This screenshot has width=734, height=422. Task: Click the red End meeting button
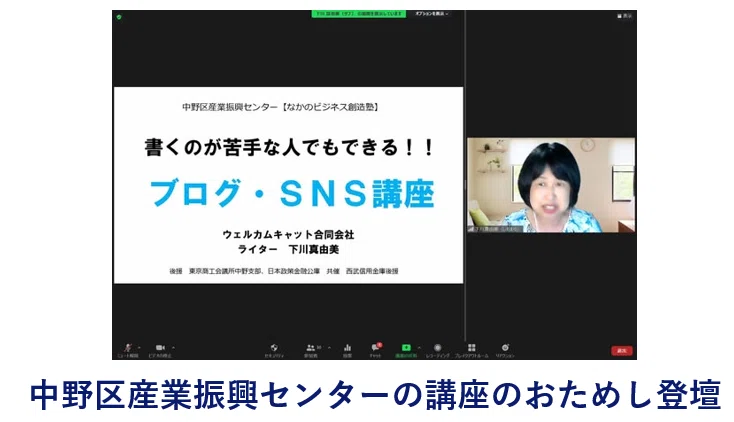click(622, 350)
